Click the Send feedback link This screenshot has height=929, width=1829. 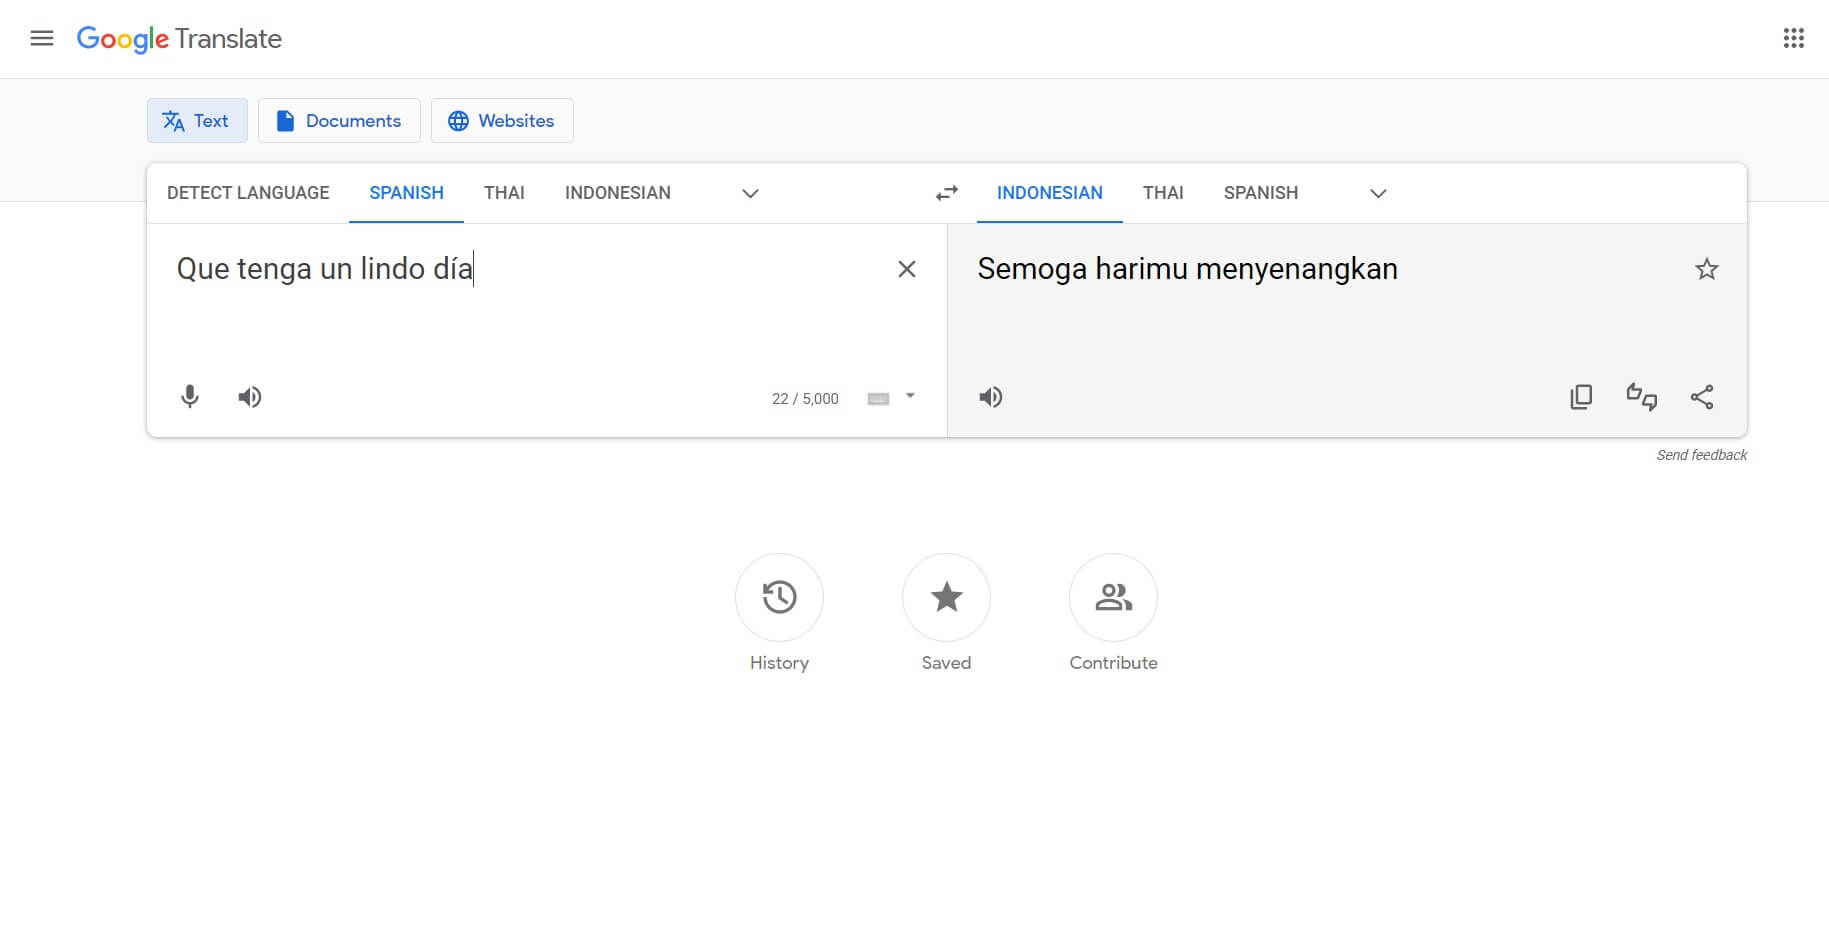1701,455
